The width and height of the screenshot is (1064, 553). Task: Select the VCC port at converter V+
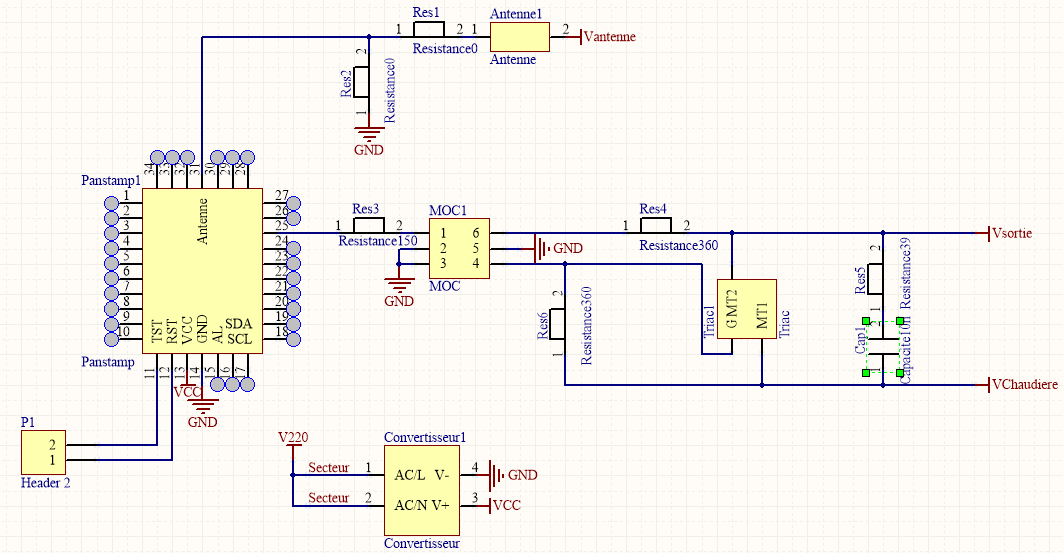click(505, 506)
